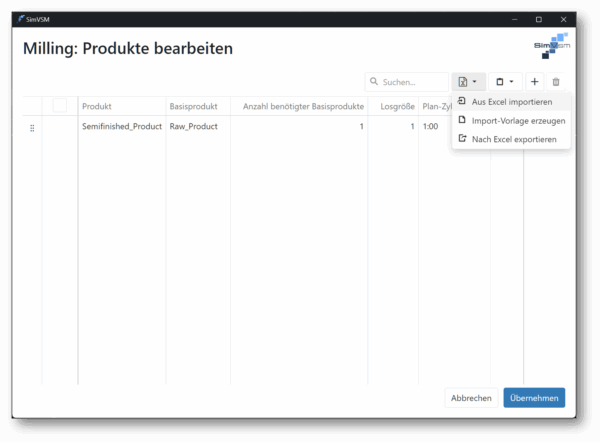Open the Excel import/export dropdown
Image resolution: width=600 pixels, height=442 pixels.
467,81
